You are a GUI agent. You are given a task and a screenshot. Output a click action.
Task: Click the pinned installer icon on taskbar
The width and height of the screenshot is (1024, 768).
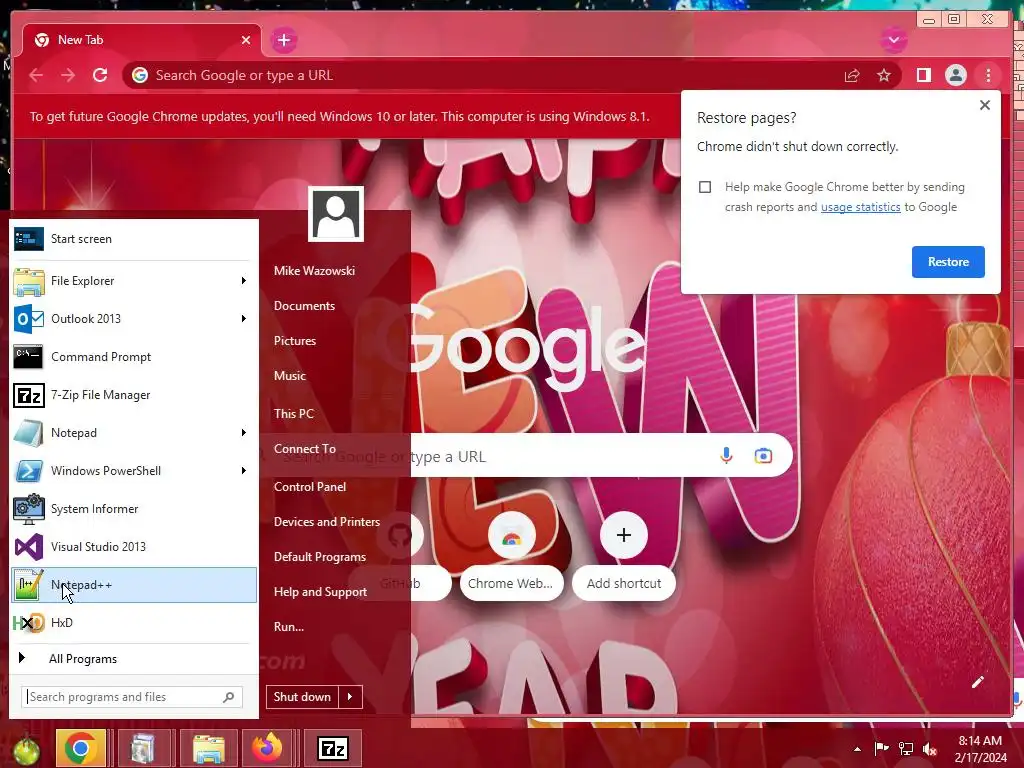(142, 748)
